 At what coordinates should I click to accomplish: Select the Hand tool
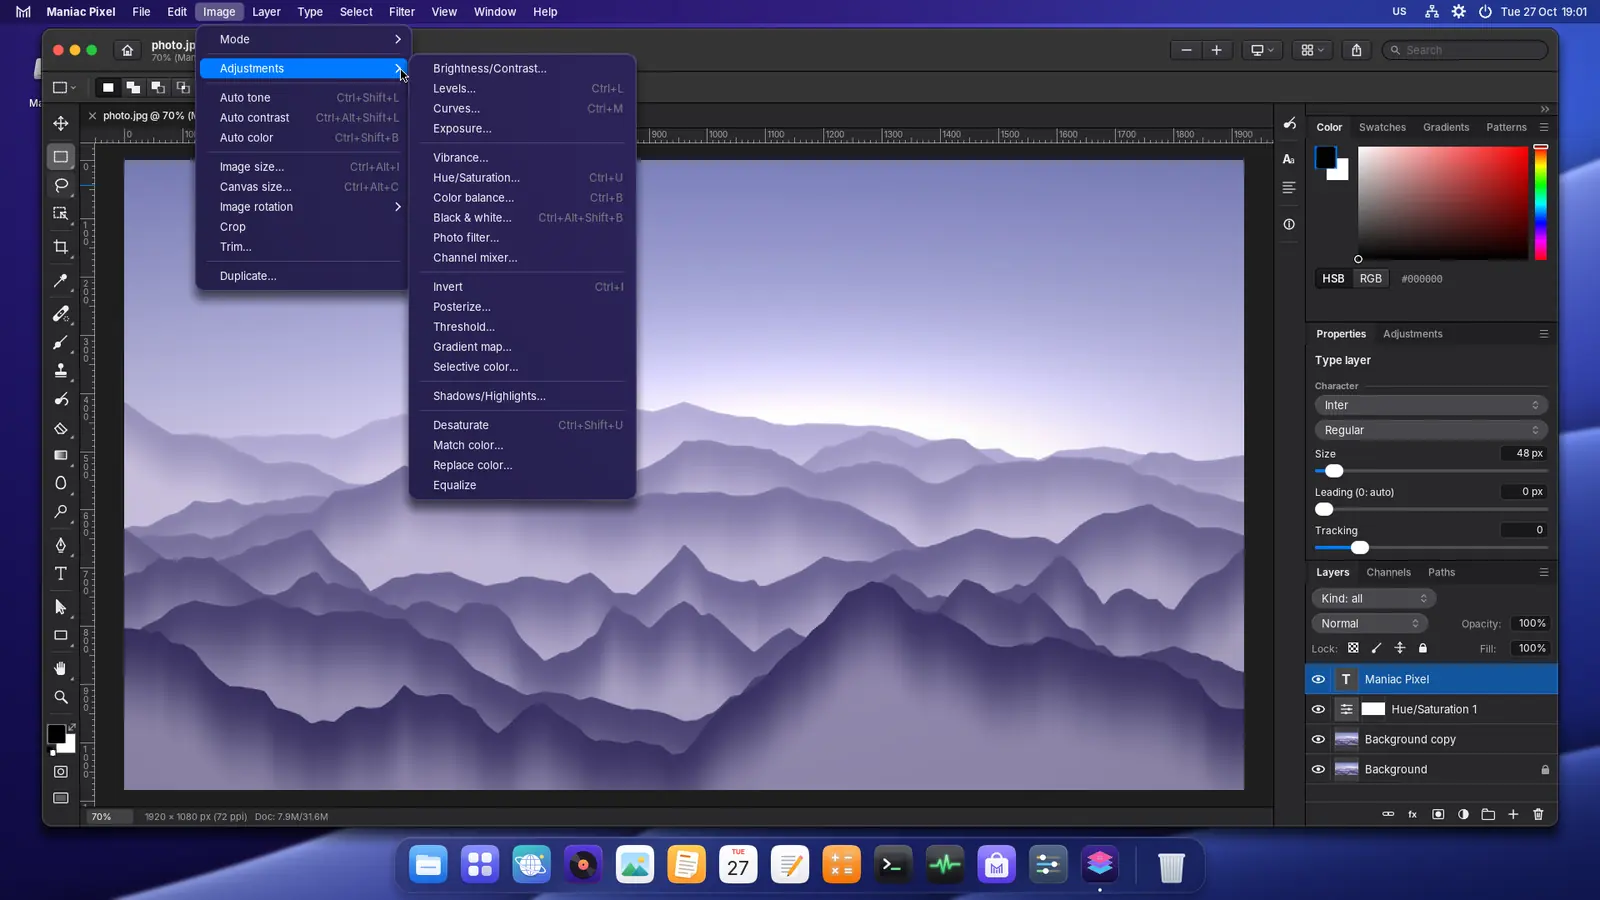tap(61, 668)
